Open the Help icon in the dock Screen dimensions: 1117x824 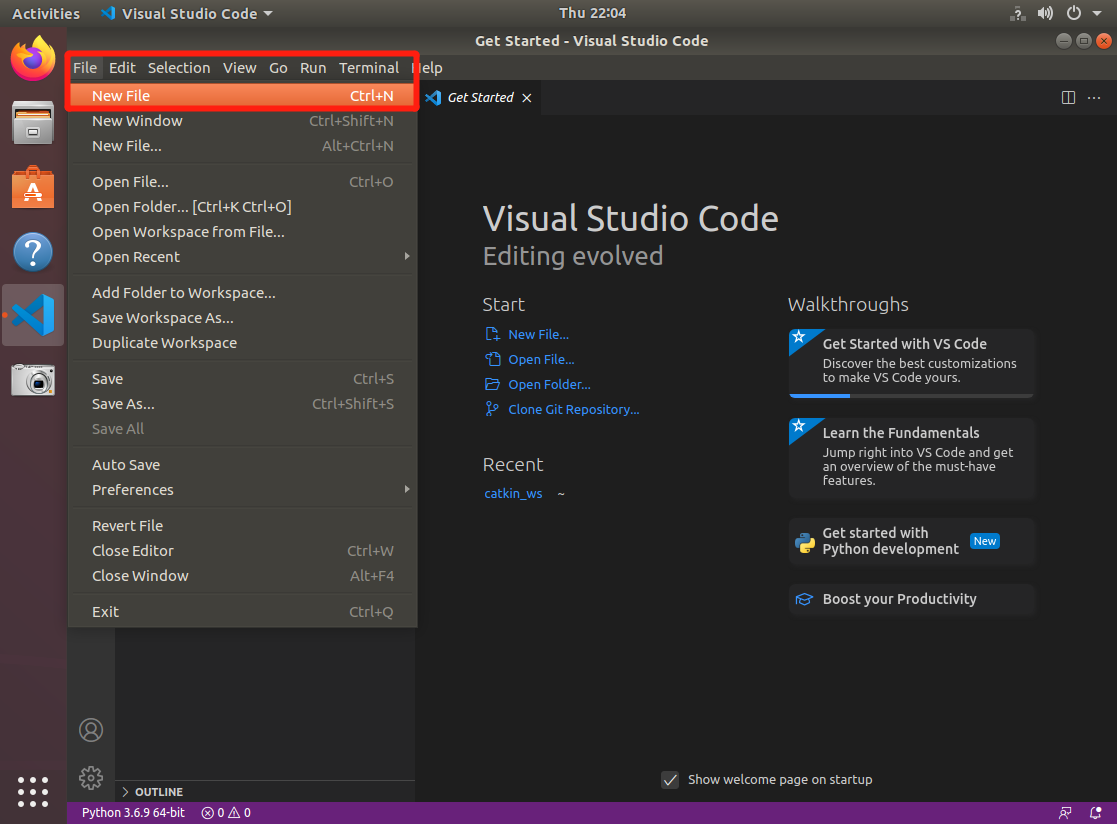coord(33,251)
